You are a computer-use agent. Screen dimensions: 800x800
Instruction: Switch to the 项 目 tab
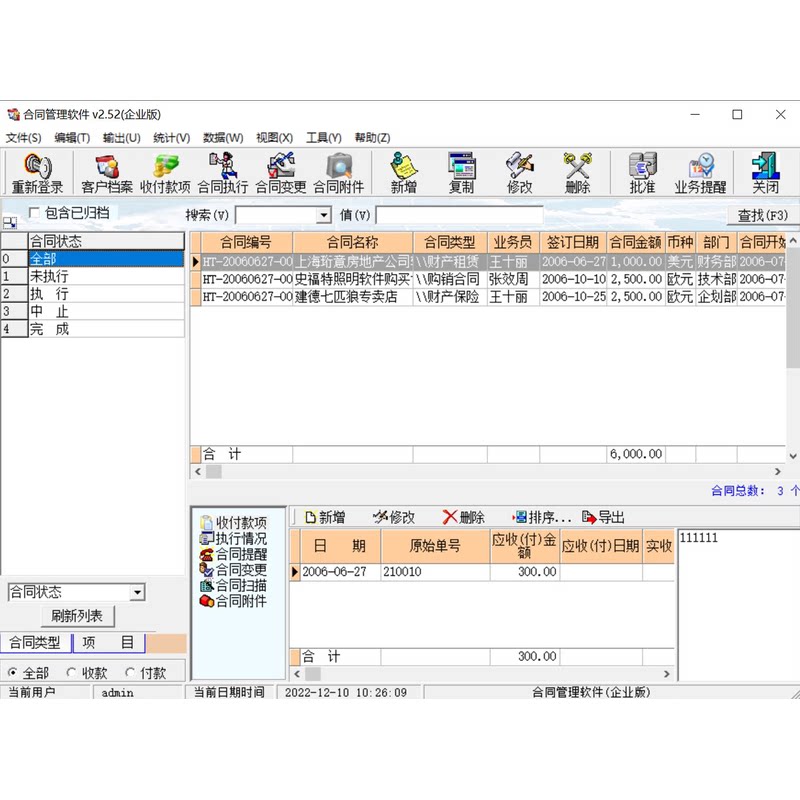109,642
